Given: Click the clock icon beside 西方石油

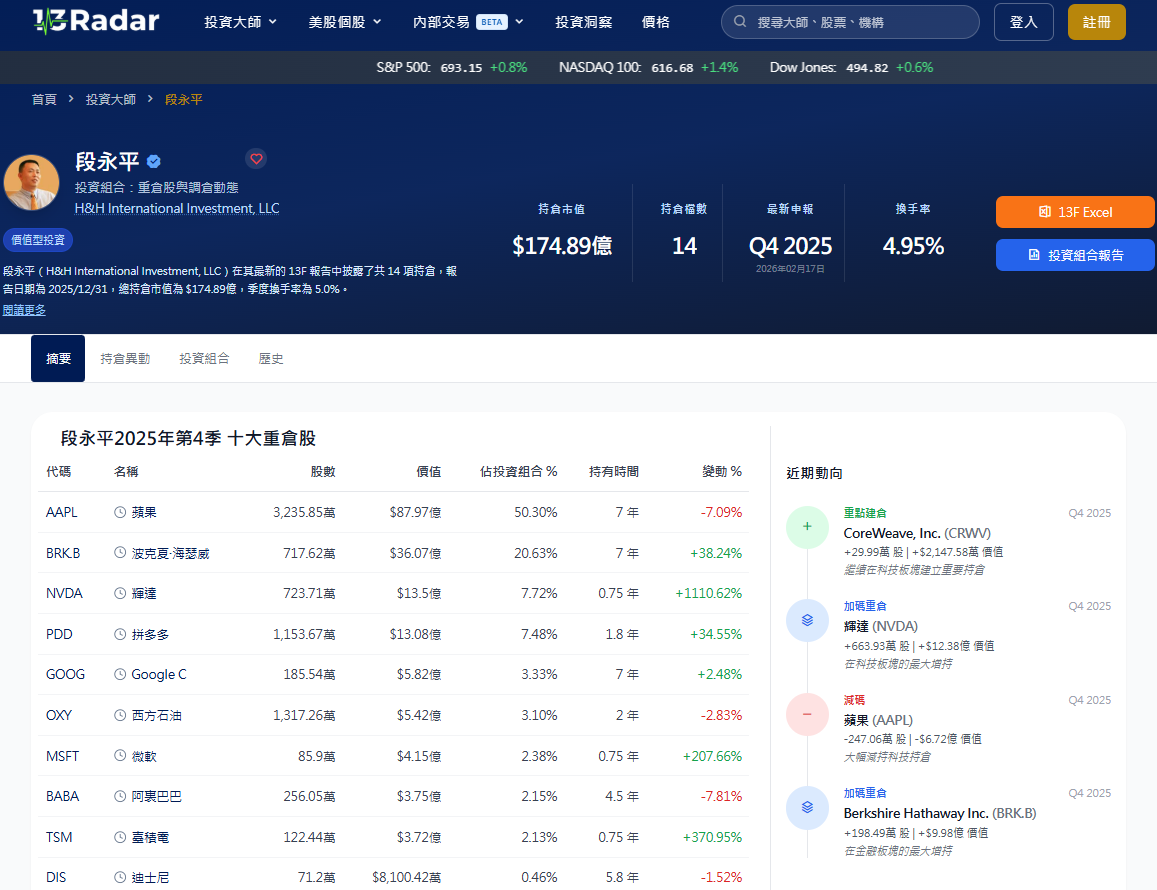Looking at the screenshot, I should coord(120,715).
